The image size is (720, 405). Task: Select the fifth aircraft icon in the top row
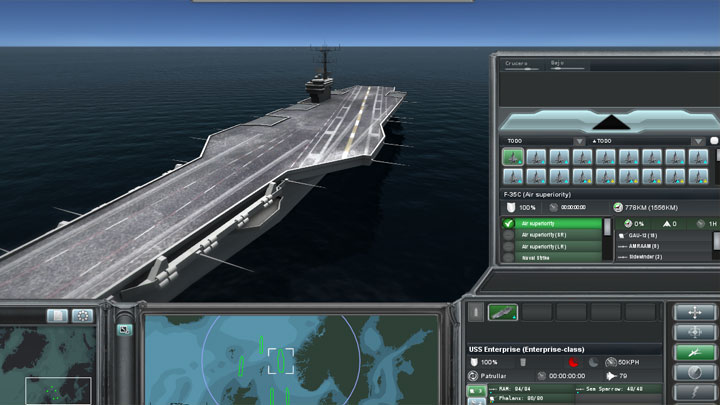coord(606,157)
